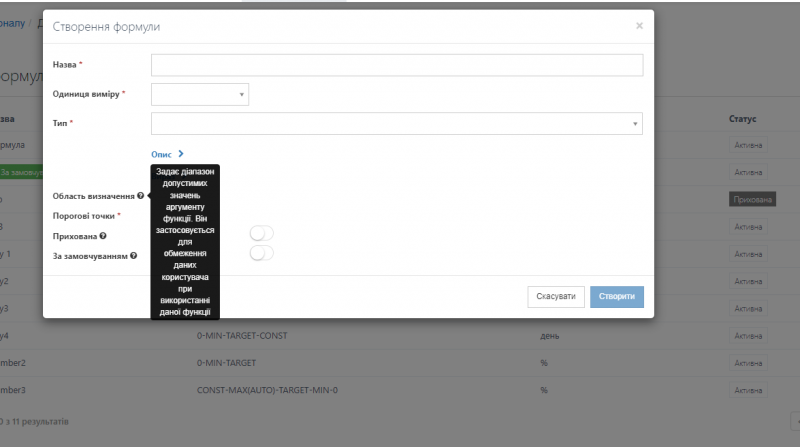Open the Тип dropdown list
The width and height of the screenshot is (800, 447).
pos(396,124)
